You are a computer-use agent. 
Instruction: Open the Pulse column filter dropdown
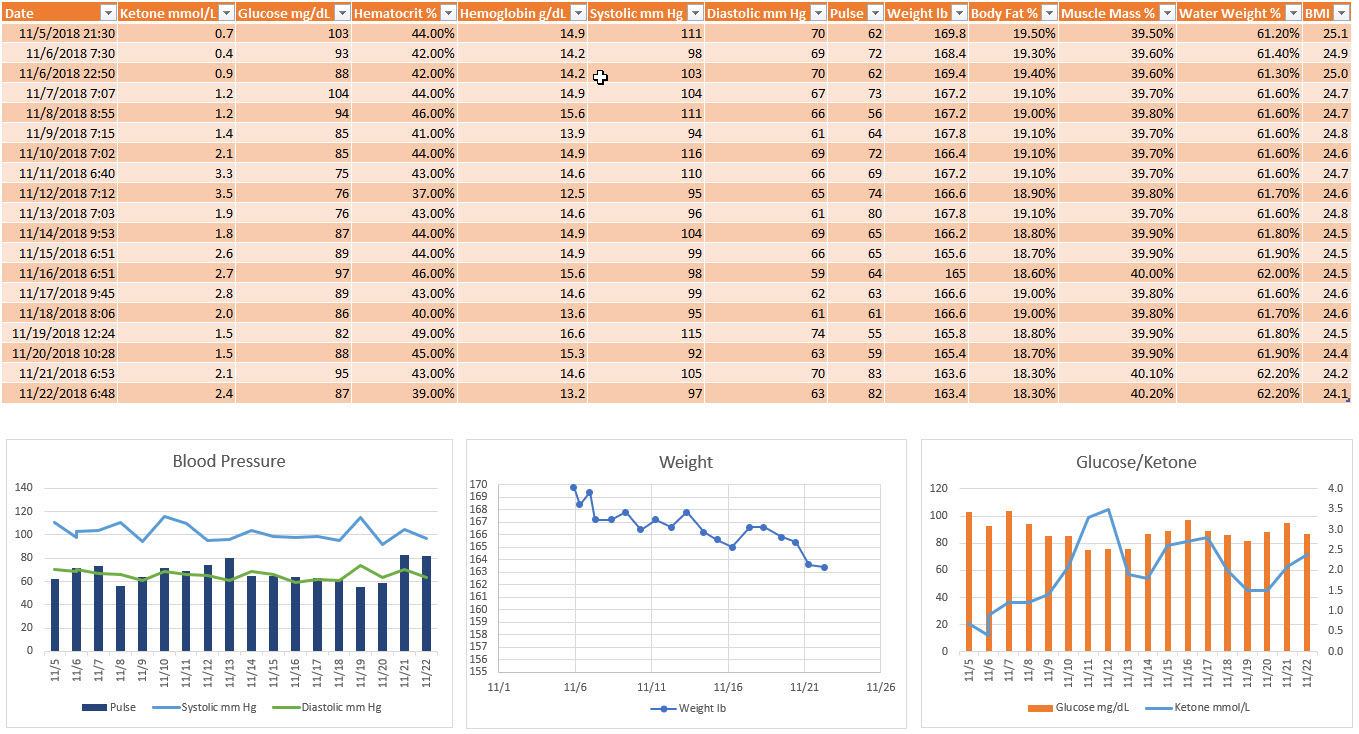click(x=875, y=13)
